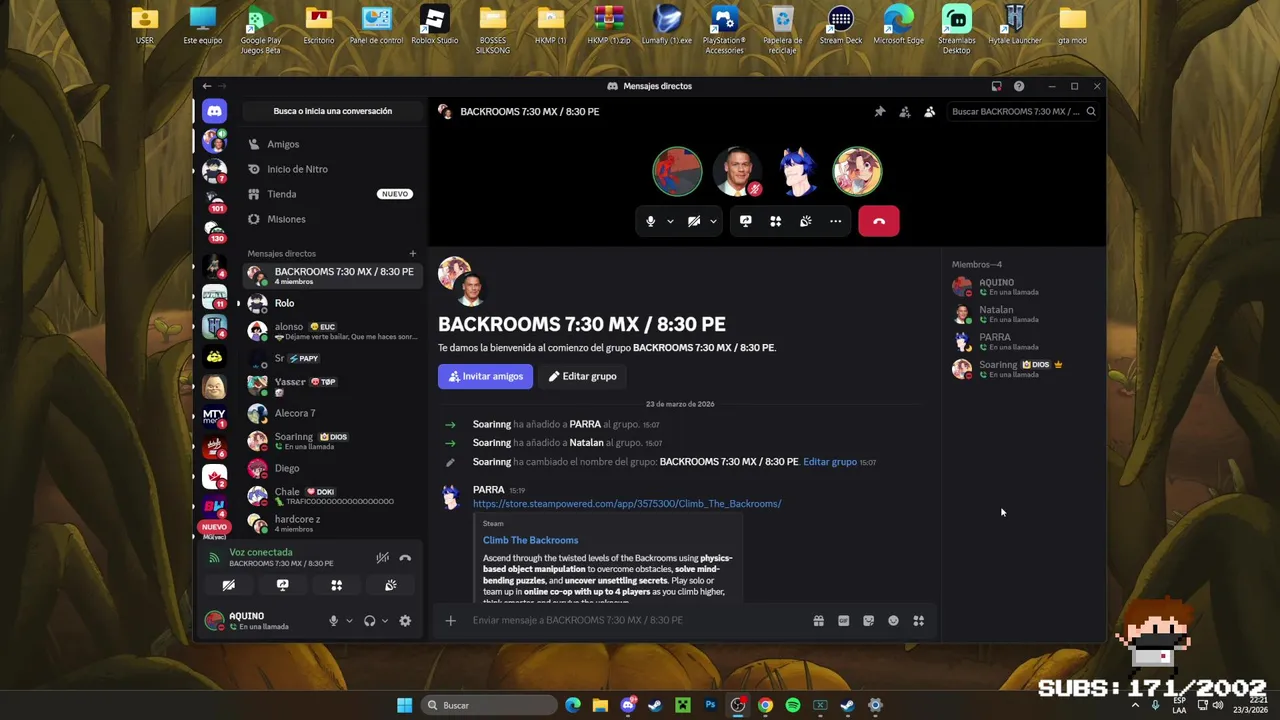Open Spotify from the taskbar
The image size is (1280, 720).
[x=792, y=705]
